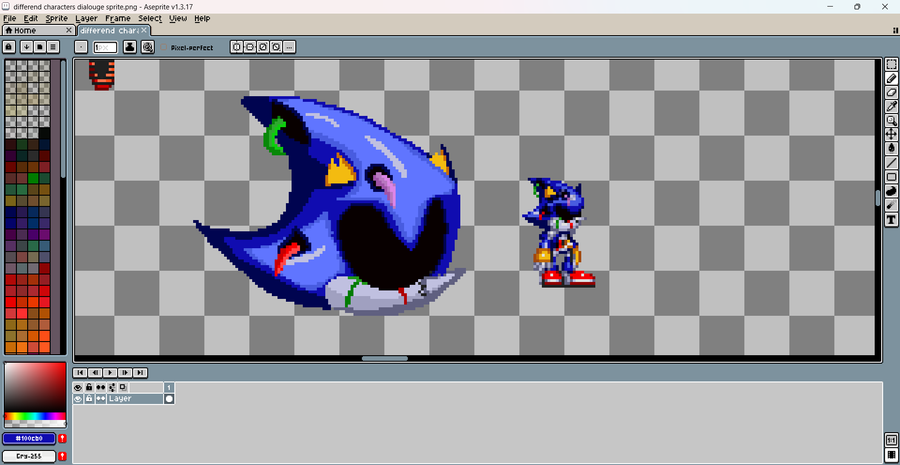900x465 pixels.
Task: Click the rainbow hue slider
Action: click(35, 416)
